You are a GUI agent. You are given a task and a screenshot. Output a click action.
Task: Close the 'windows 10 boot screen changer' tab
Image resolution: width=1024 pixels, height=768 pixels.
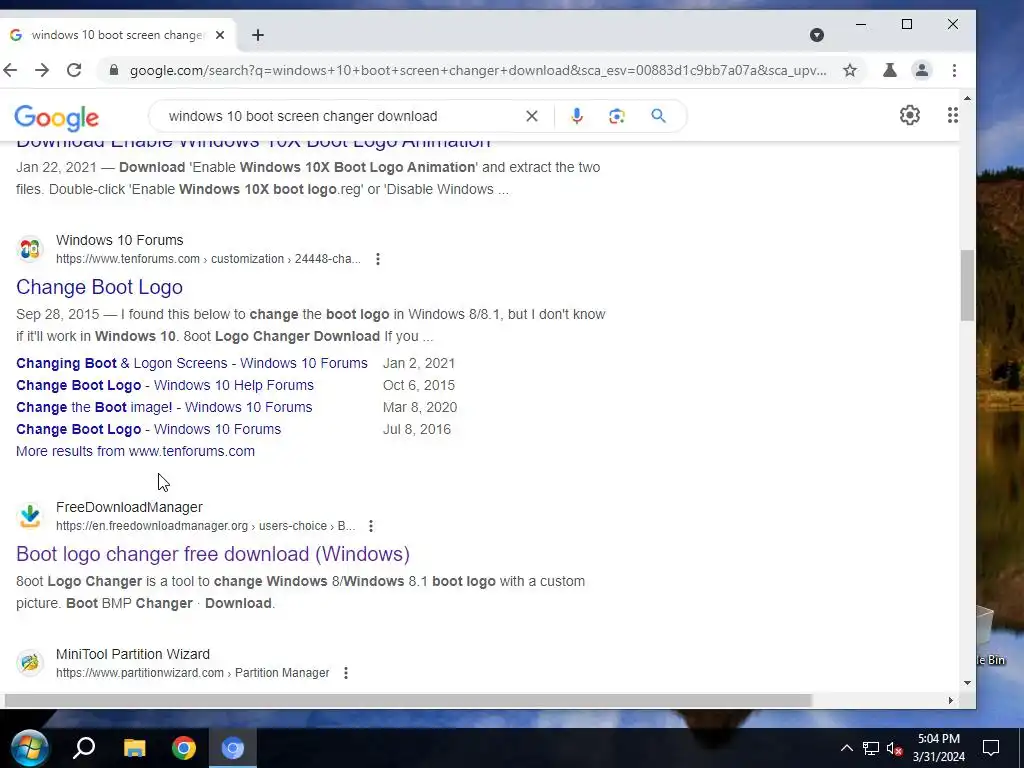click(220, 35)
